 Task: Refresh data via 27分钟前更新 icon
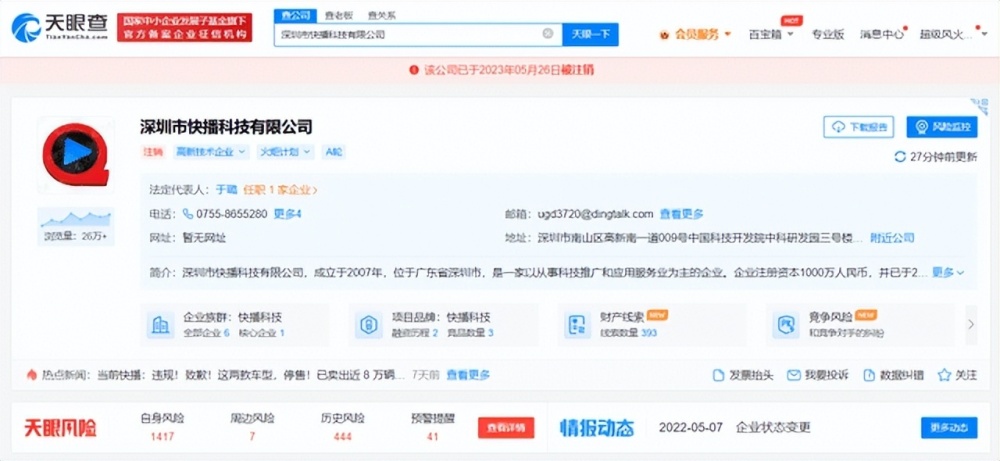(x=900, y=157)
